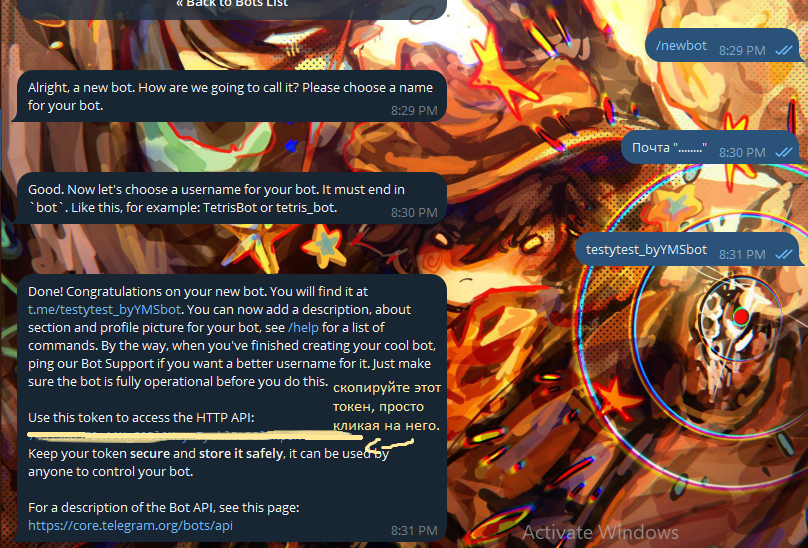Click the 8:31 PM timestamp in Done message
This screenshot has width=808, height=548.
(414, 530)
